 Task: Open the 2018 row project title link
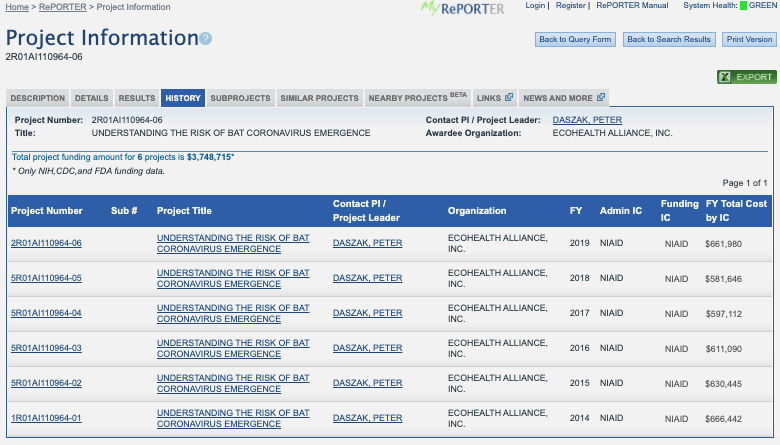233,278
